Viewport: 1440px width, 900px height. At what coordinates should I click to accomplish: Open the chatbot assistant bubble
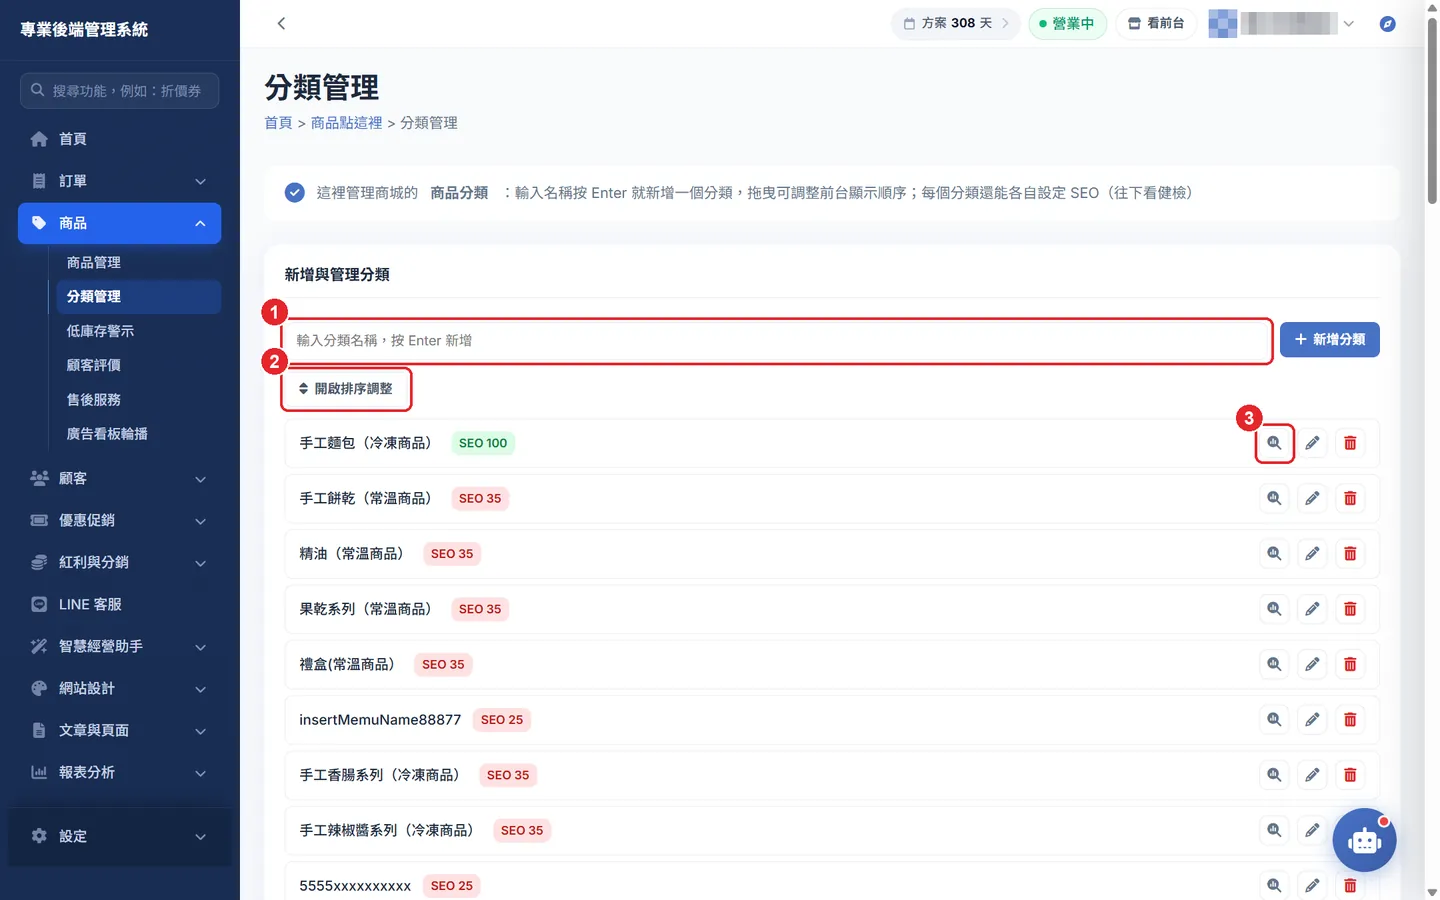(x=1364, y=840)
